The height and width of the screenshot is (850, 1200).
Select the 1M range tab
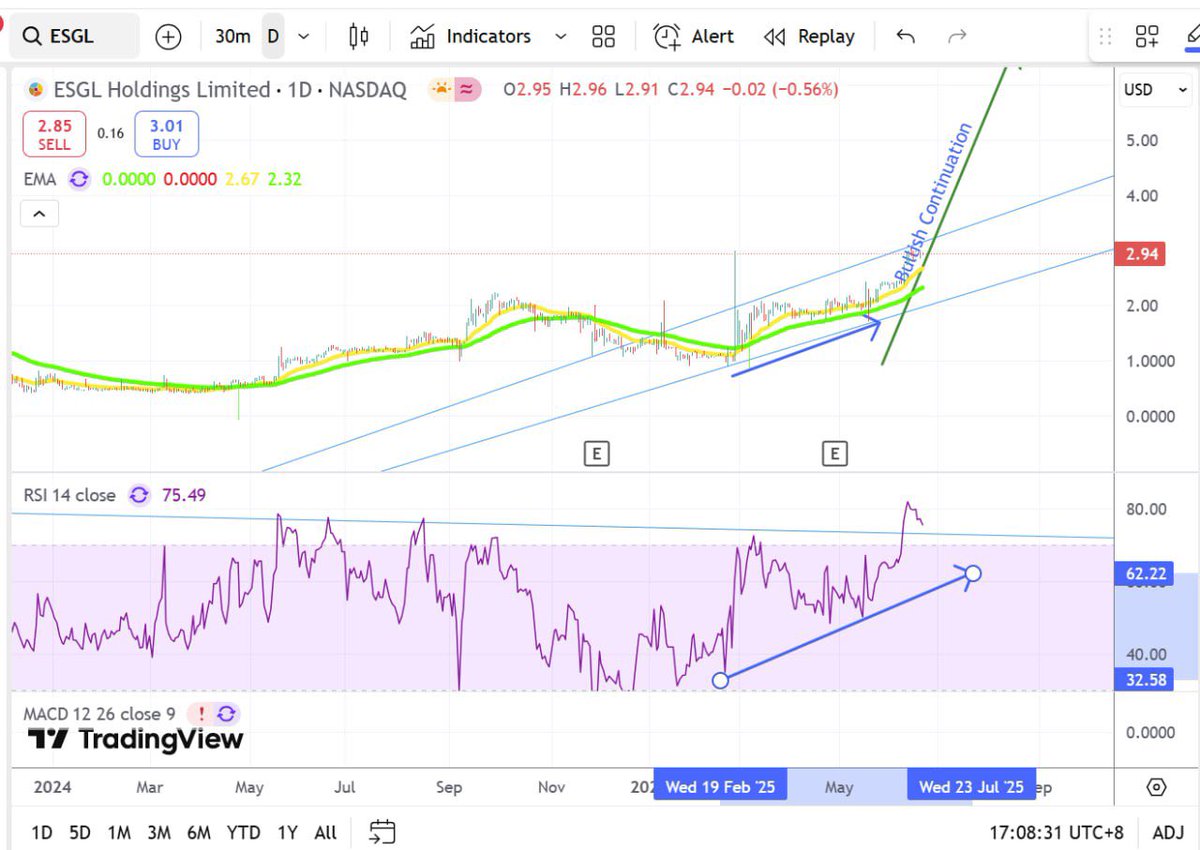[119, 832]
